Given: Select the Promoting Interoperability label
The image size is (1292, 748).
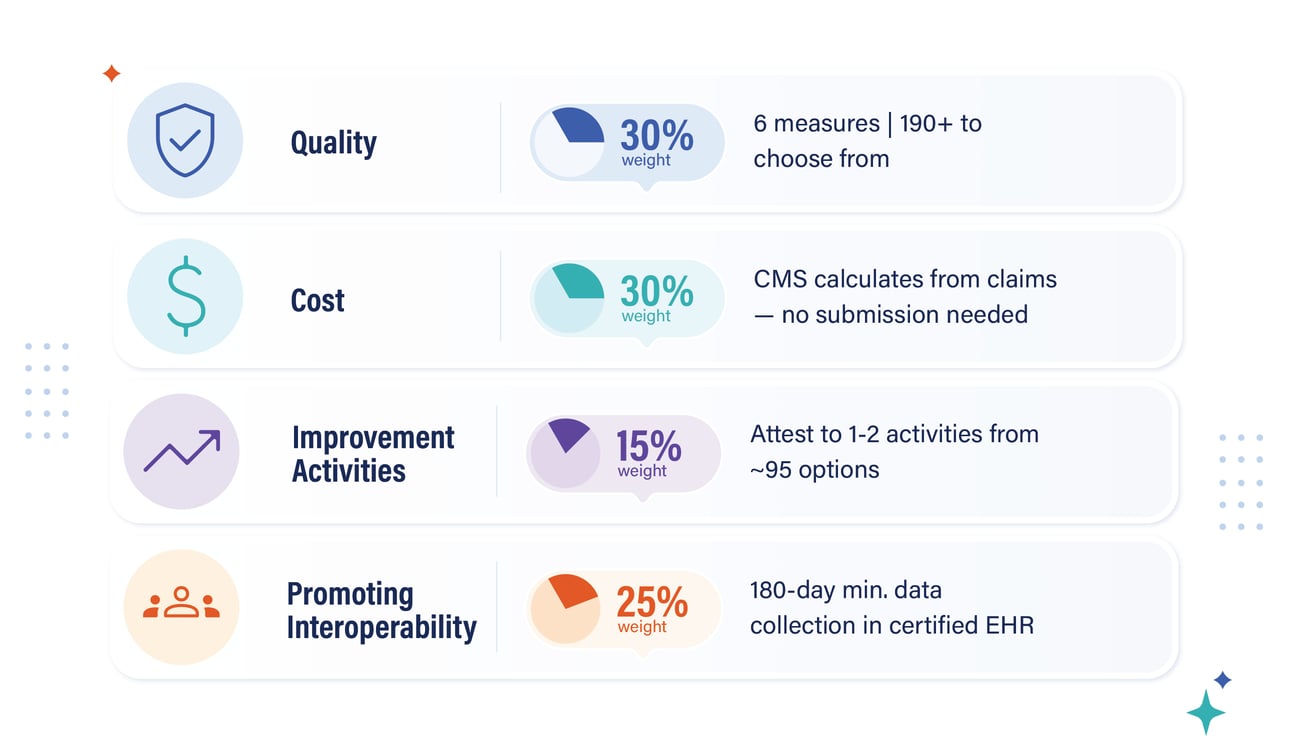Looking at the screenshot, I should coord(382,610).
